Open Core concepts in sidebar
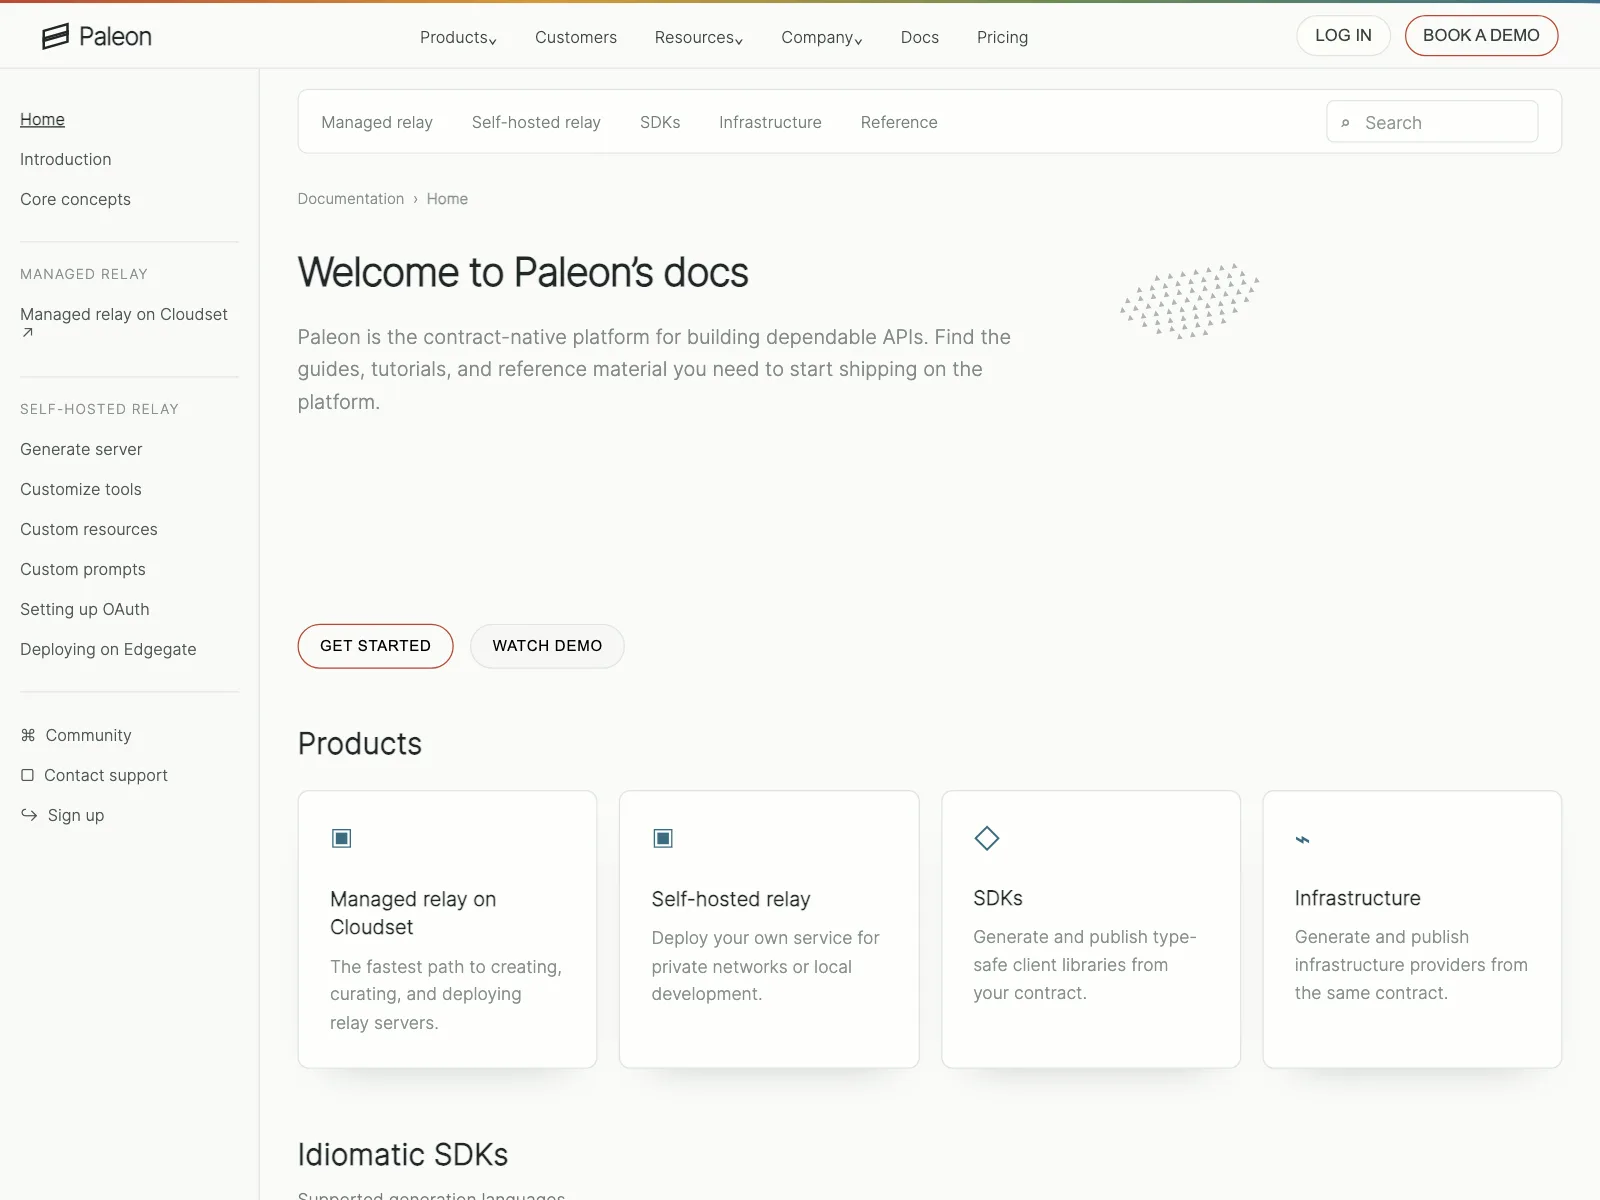 click(x=75, y=199)
